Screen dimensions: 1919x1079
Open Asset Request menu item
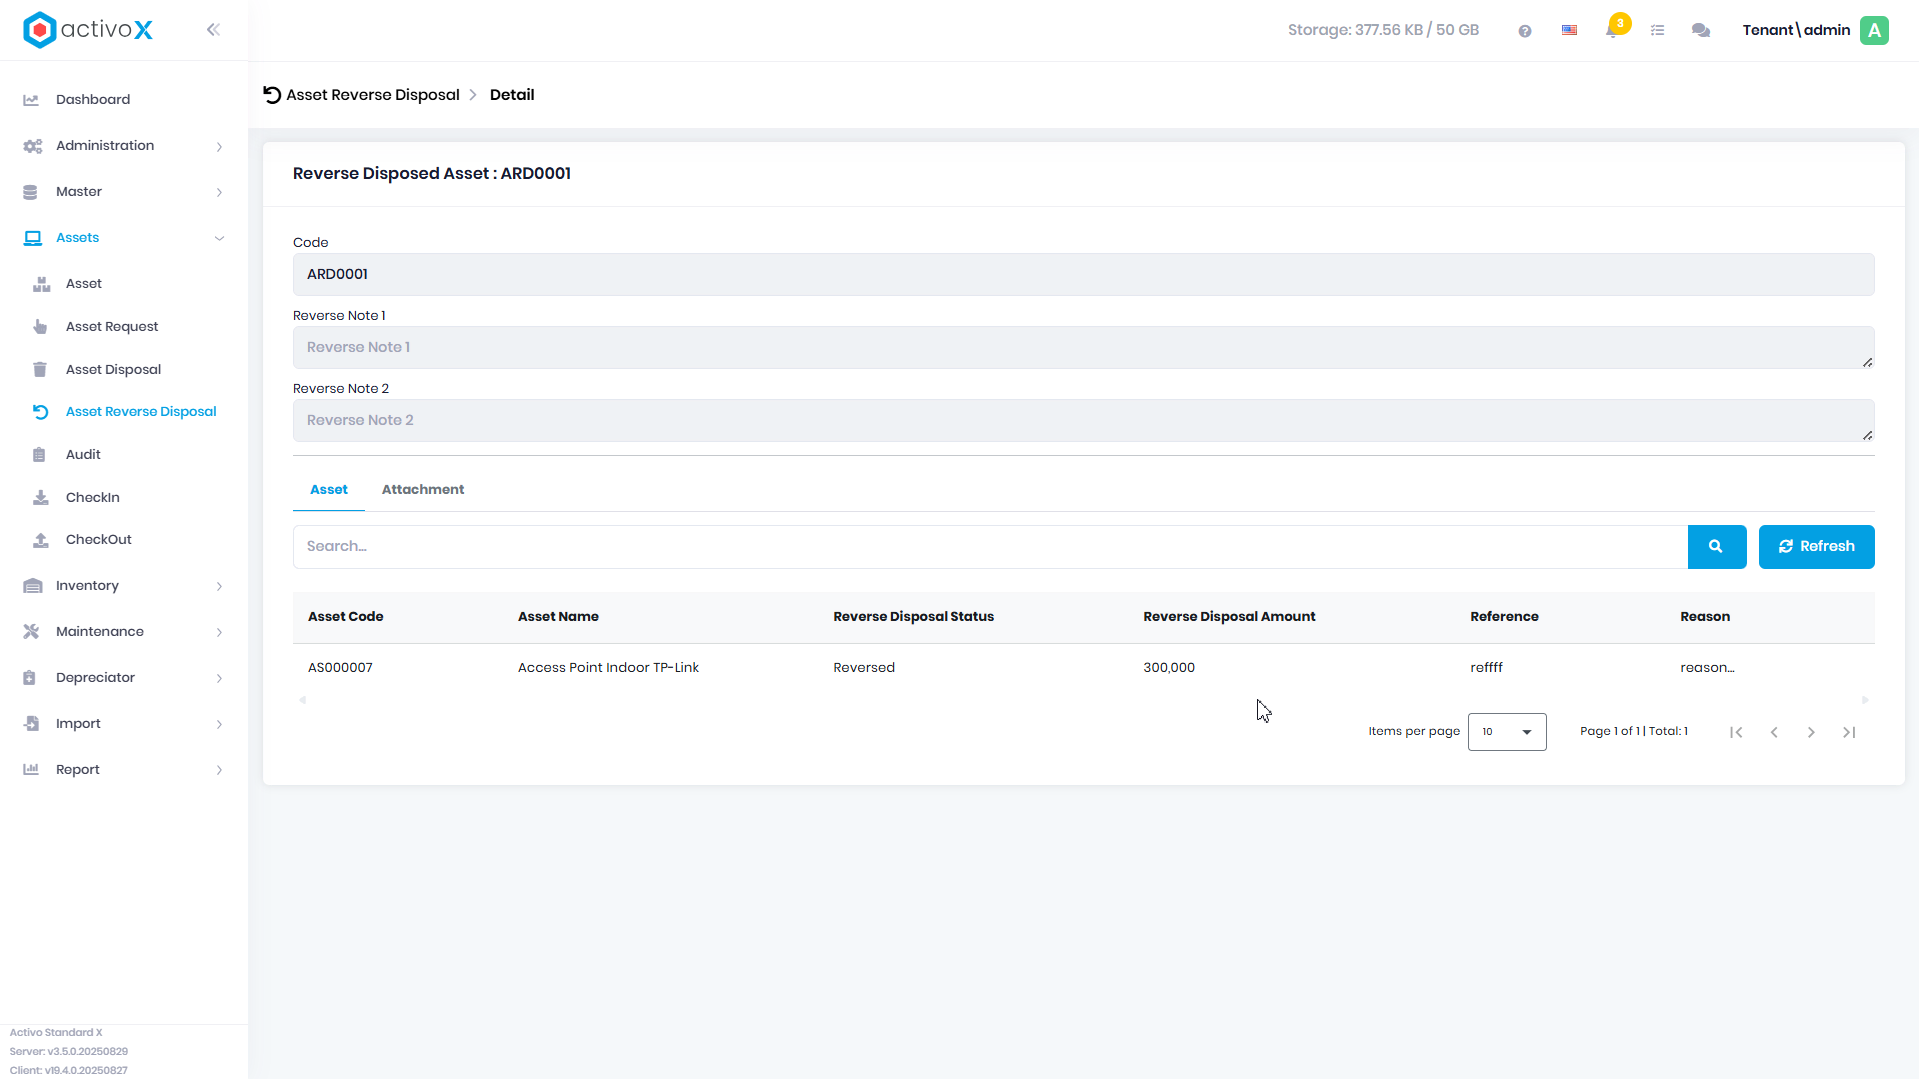pyautogui.click(x=112, y=327)
